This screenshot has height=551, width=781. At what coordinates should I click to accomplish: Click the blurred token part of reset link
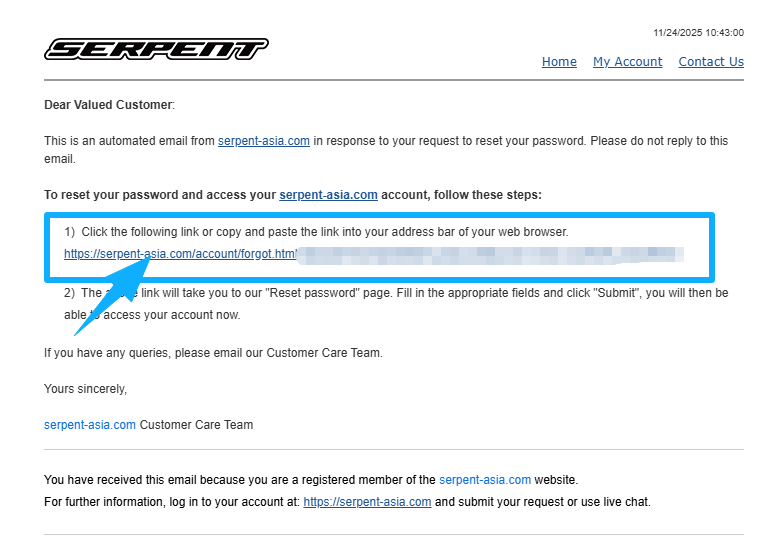pos(490,254)
